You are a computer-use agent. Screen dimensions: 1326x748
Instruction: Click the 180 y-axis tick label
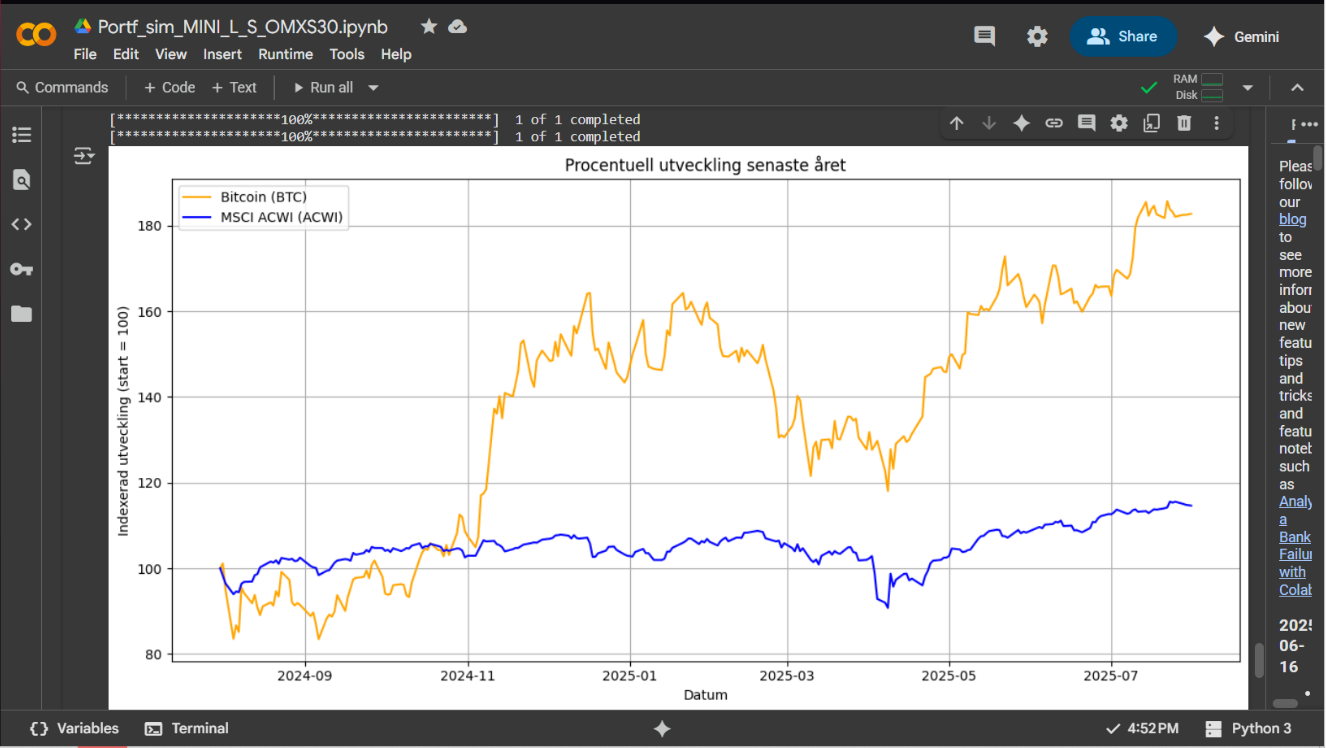[x=149, y=226]
